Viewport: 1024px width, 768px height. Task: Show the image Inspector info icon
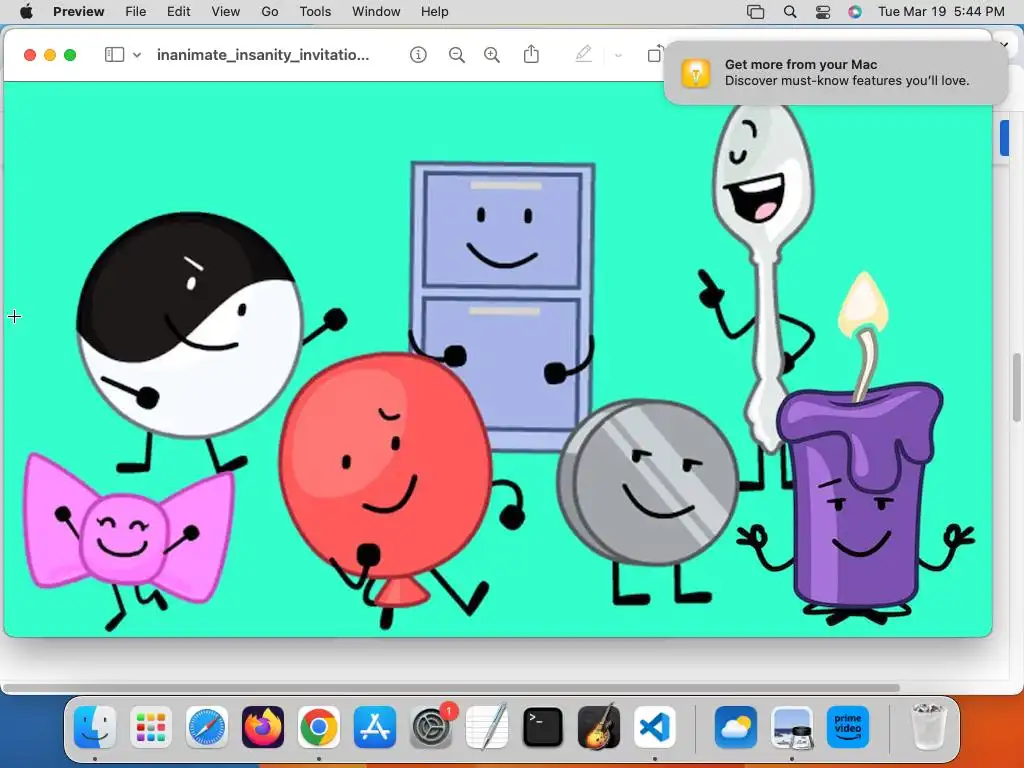pos(418,55)
